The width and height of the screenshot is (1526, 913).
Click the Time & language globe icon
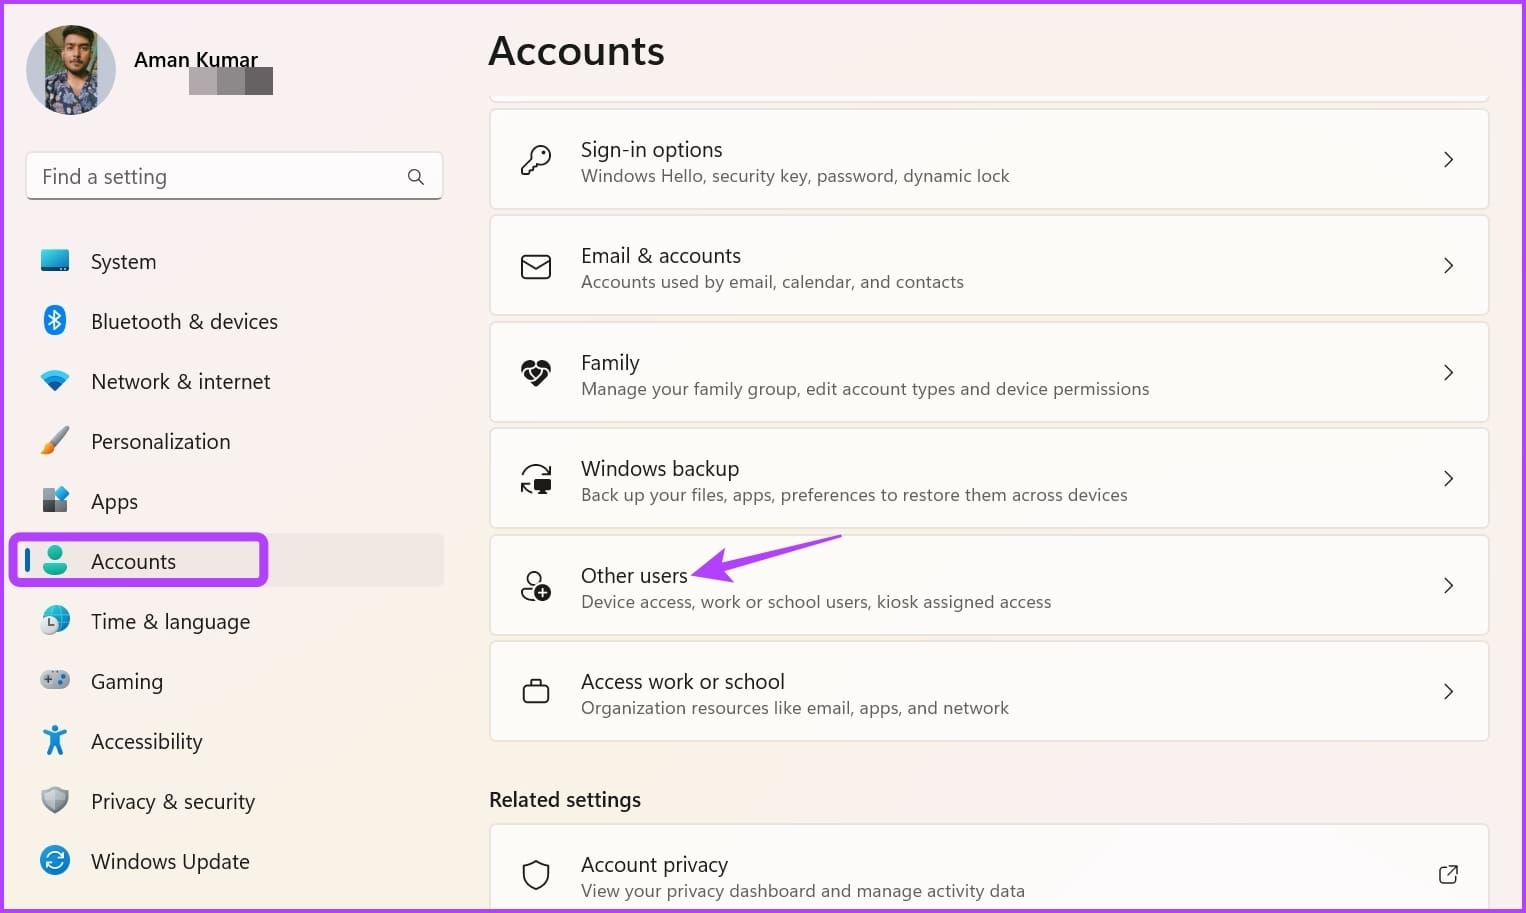[x=55, y=621]
